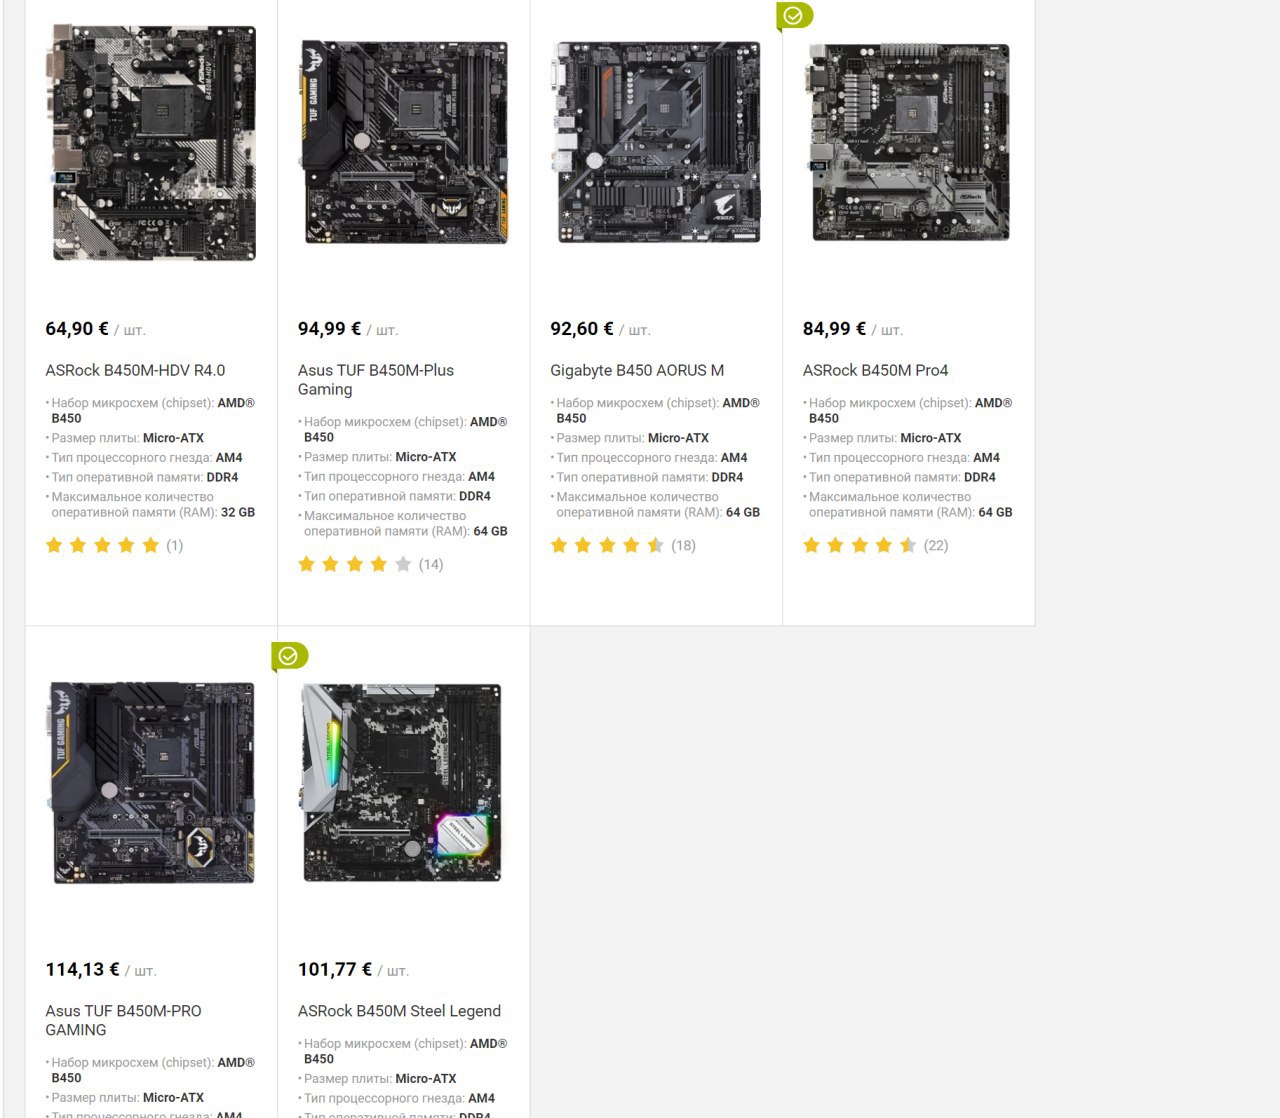The width and height of the screenshot is (1280, 1118).
Task: Click the green checkmark badge on ASRock B450M Steel Legend
Action: click(289, 656)
